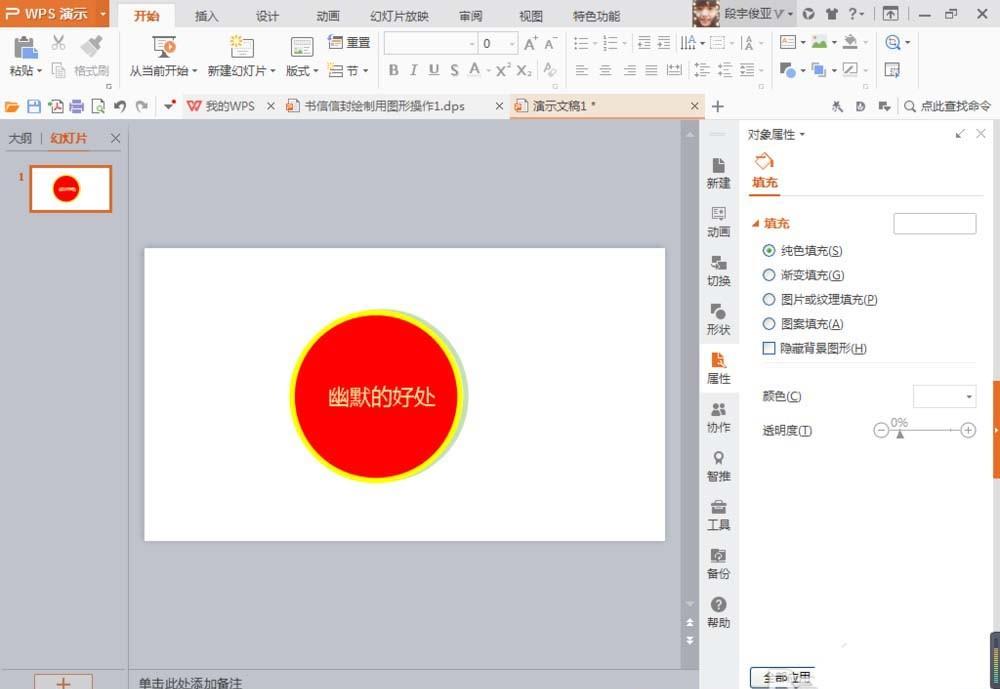Open the 切换 transitions panel

coord(717,270)
